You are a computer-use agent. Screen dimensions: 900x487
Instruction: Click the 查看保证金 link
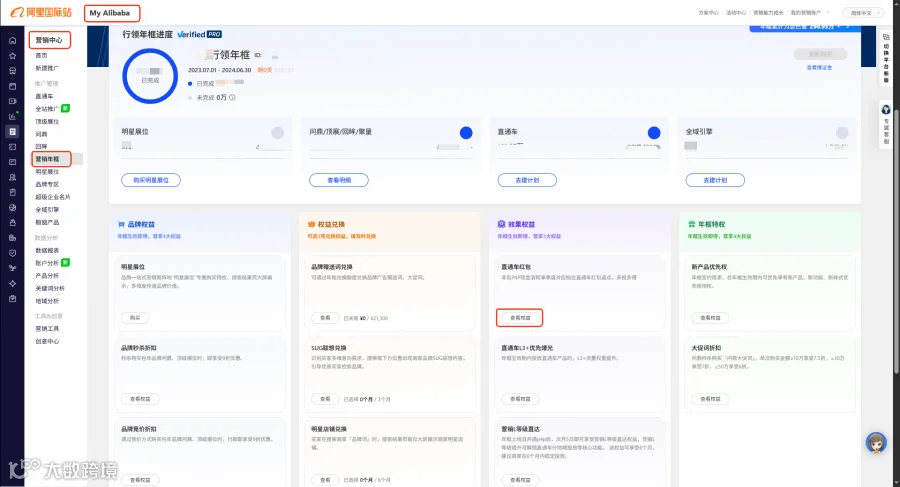819,68
